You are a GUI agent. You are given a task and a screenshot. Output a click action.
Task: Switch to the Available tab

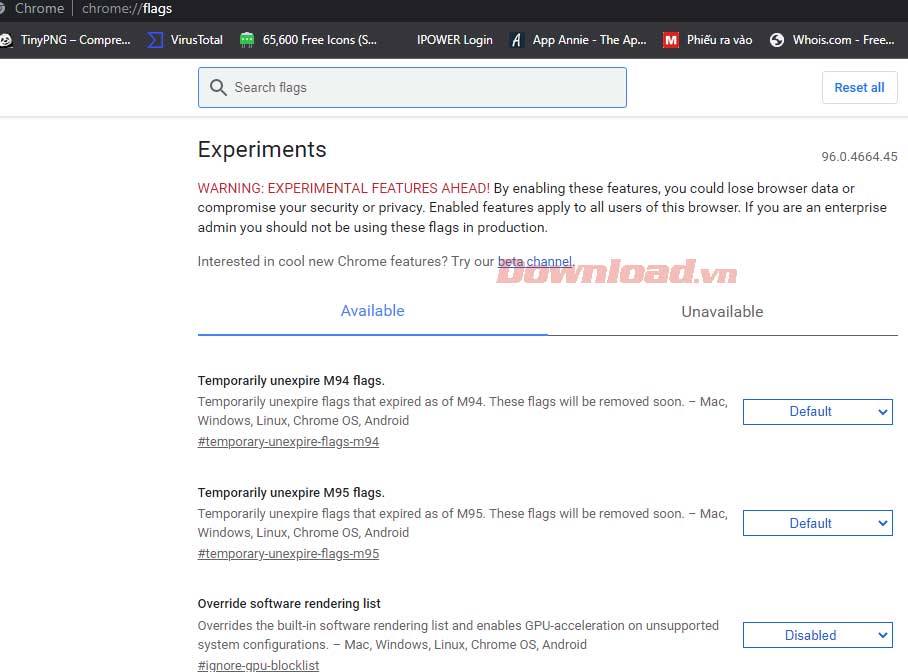coord(372,311)
